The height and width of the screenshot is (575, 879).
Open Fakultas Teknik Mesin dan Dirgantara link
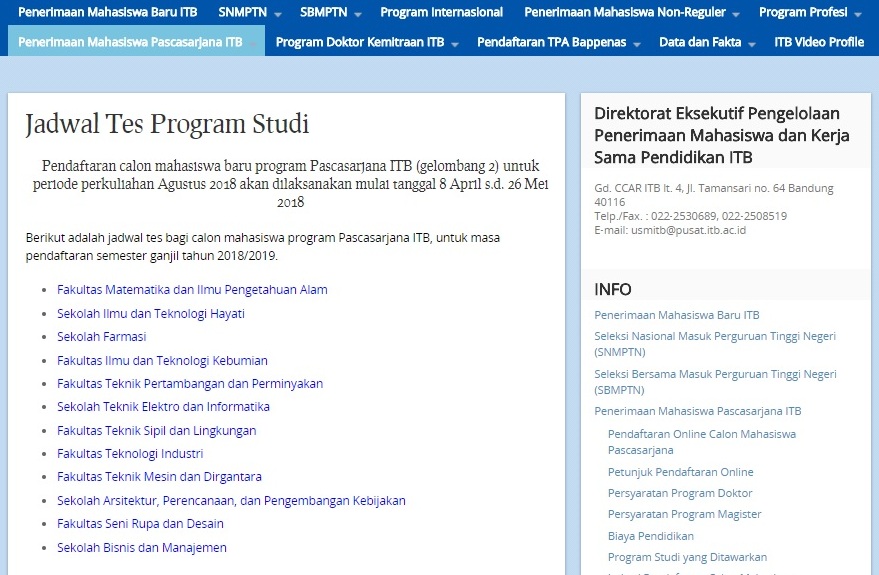point(159,477)
